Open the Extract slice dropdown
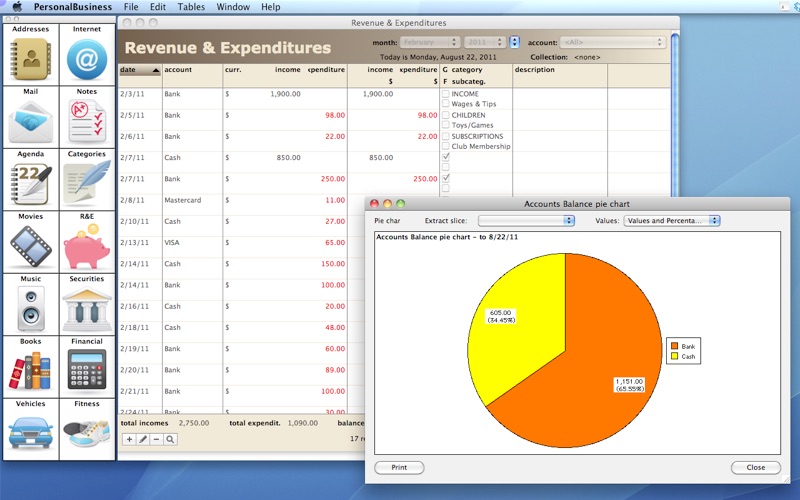Screen dimensions: 800x500 [525, 220]
